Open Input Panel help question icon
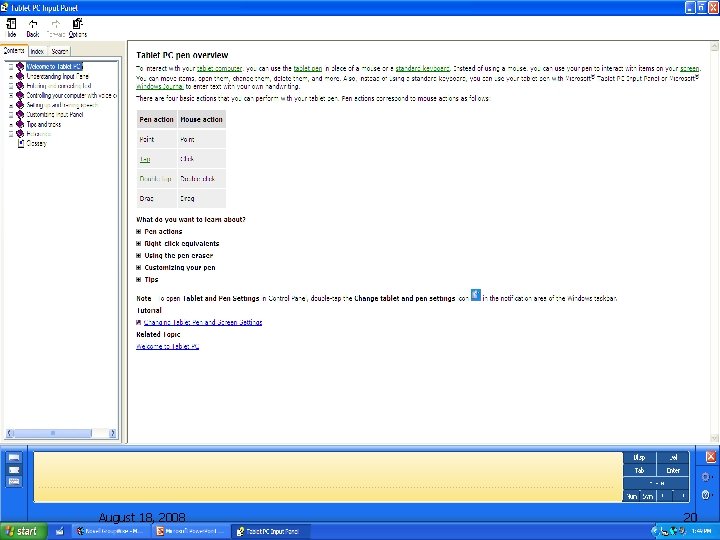 click(x=707, y=495)
